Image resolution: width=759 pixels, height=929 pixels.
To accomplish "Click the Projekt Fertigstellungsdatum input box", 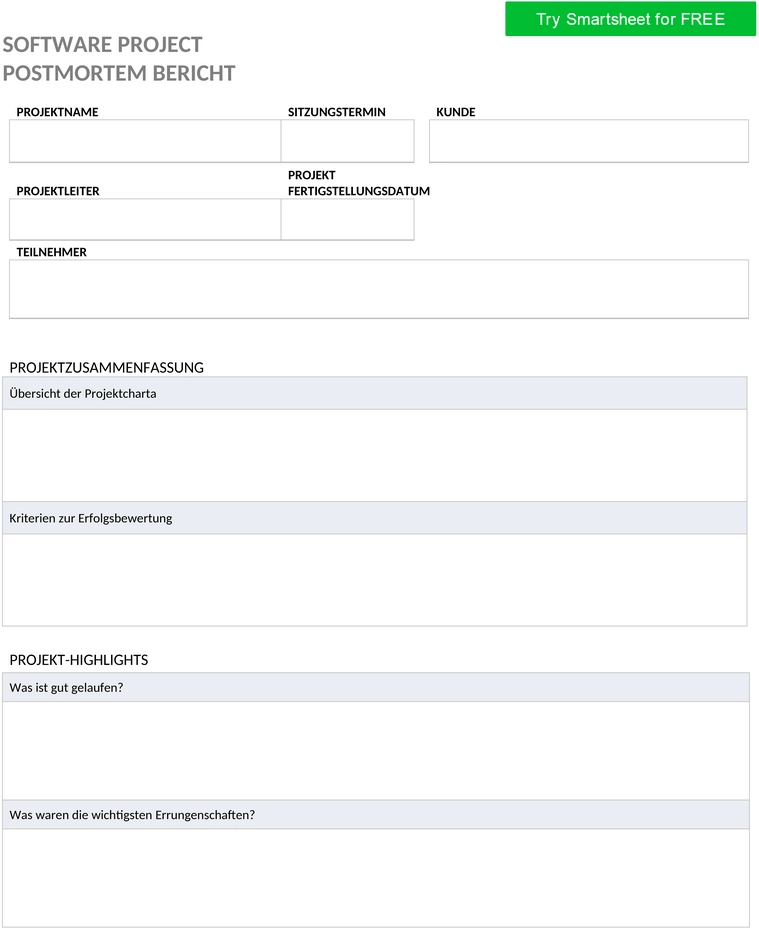I will 348,220.
